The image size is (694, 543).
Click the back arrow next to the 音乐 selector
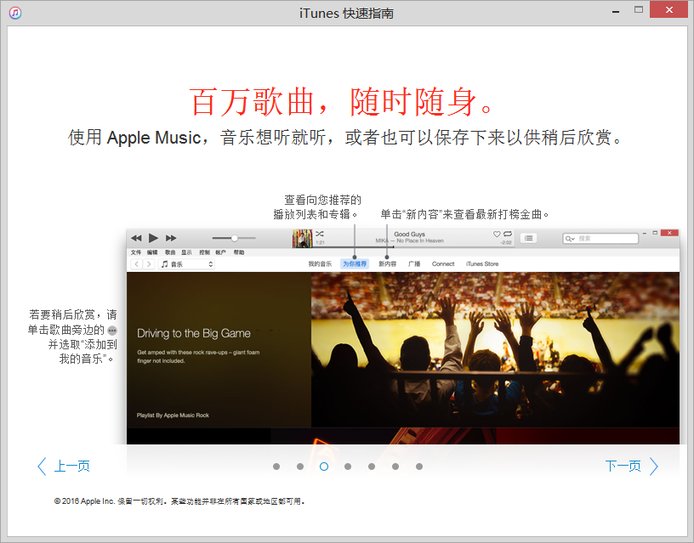pyautogui.click(x=137, y=264)
